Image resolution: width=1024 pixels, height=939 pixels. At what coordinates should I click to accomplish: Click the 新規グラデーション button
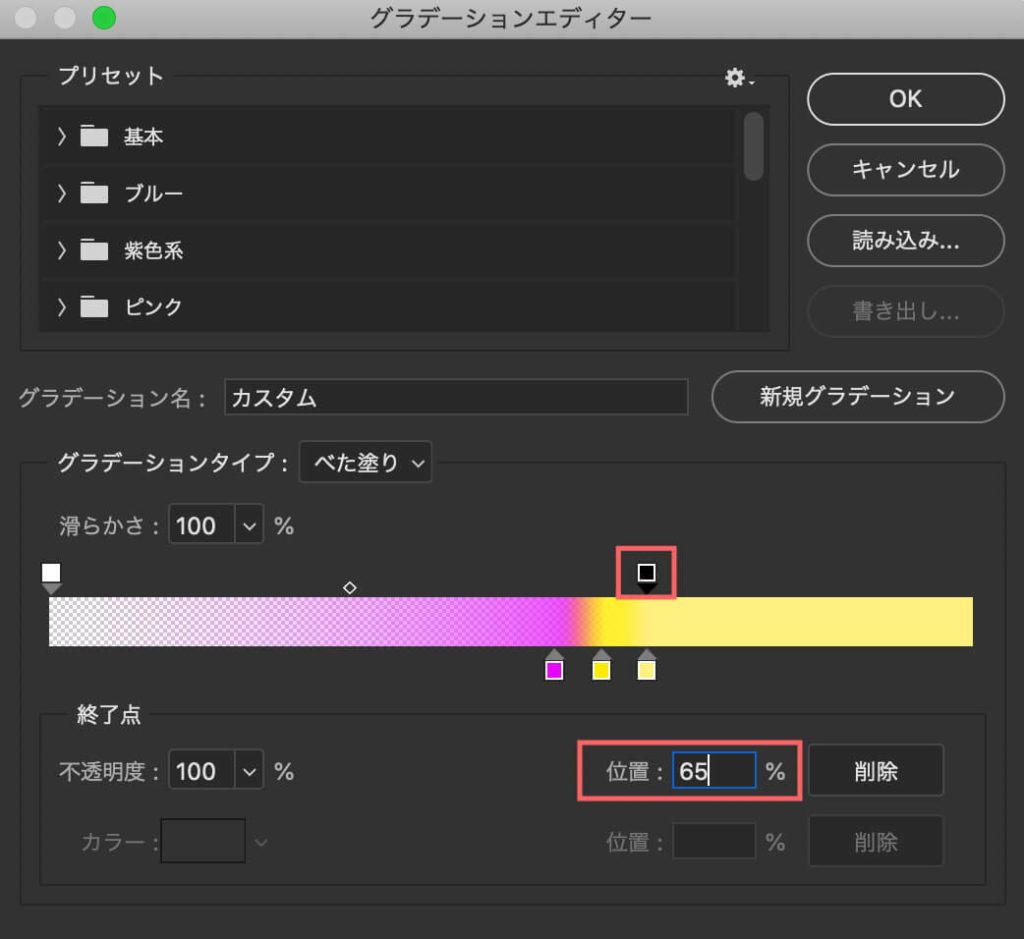[857, 396]
